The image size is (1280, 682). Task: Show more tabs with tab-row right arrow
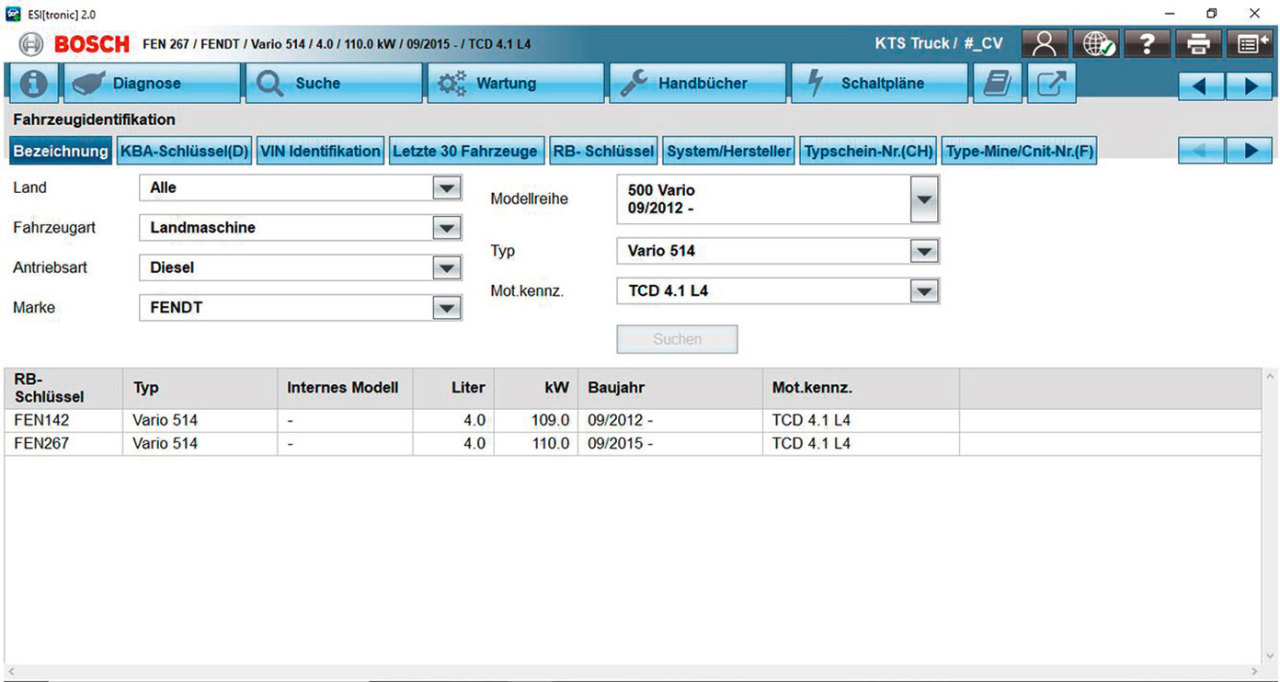pos(1250,151)
